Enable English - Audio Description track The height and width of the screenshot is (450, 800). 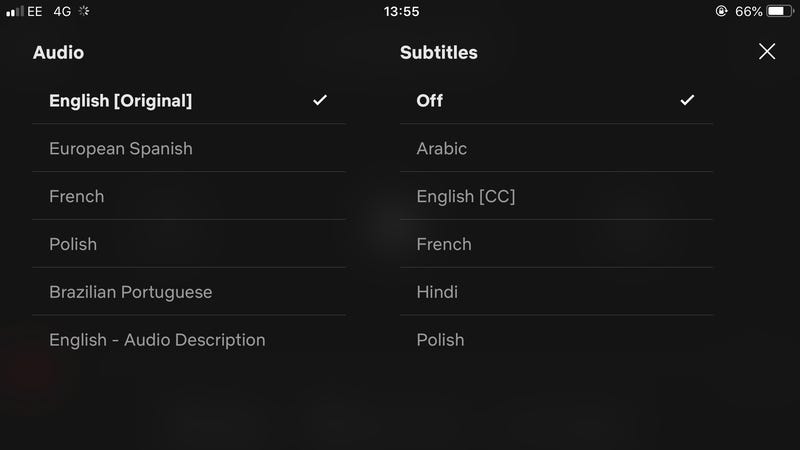(x=157, y=340)
